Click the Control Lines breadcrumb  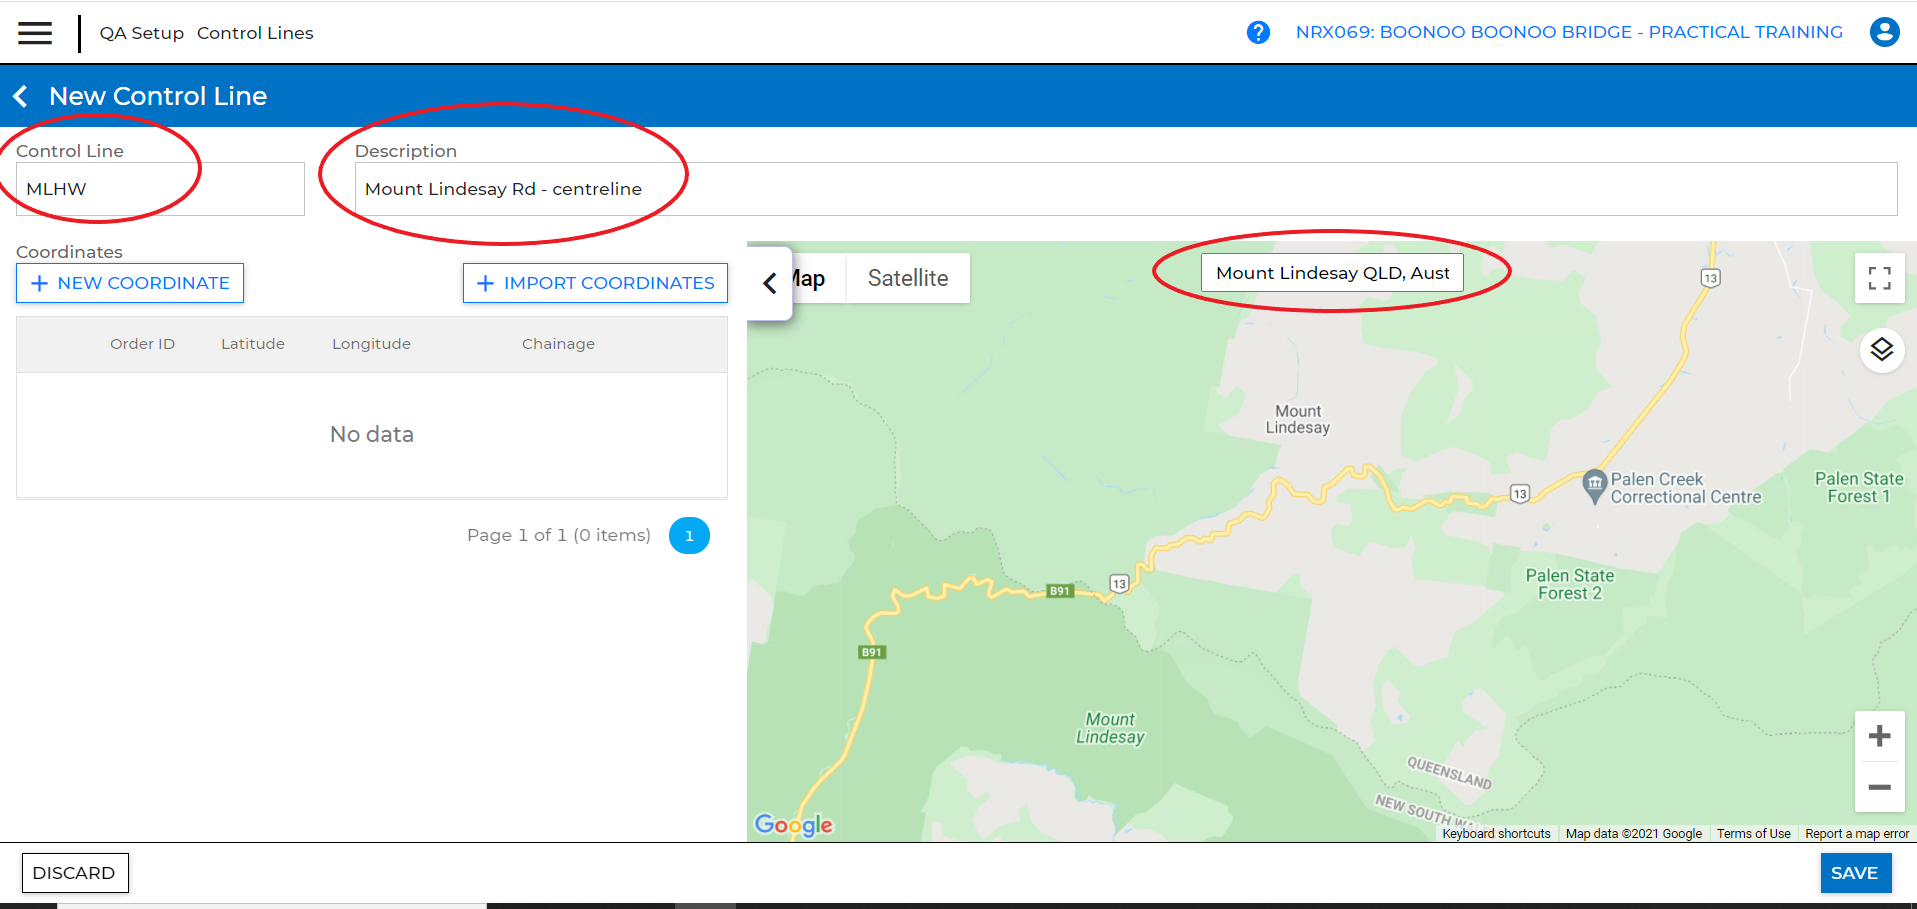255,33
